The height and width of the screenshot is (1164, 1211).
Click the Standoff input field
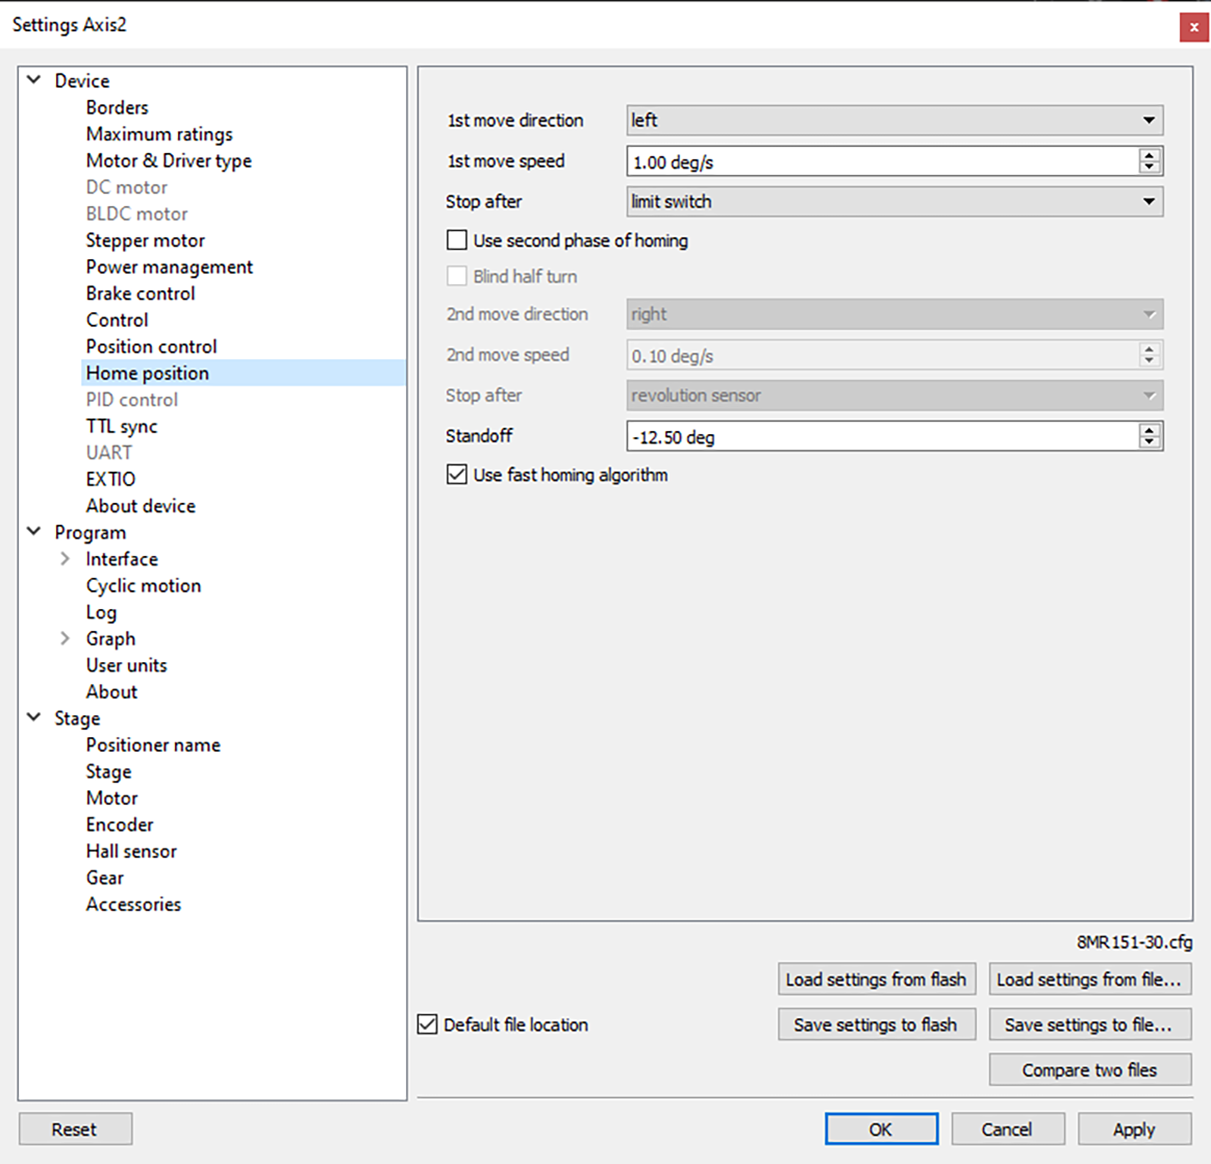(880, 437)
